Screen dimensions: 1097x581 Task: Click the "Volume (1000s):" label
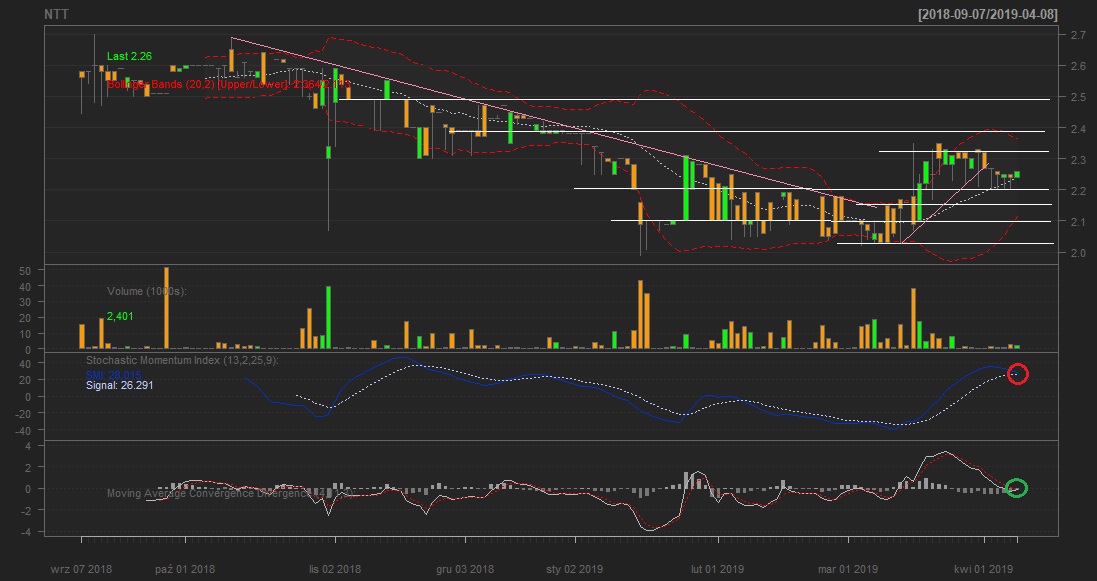coord(147,291)
